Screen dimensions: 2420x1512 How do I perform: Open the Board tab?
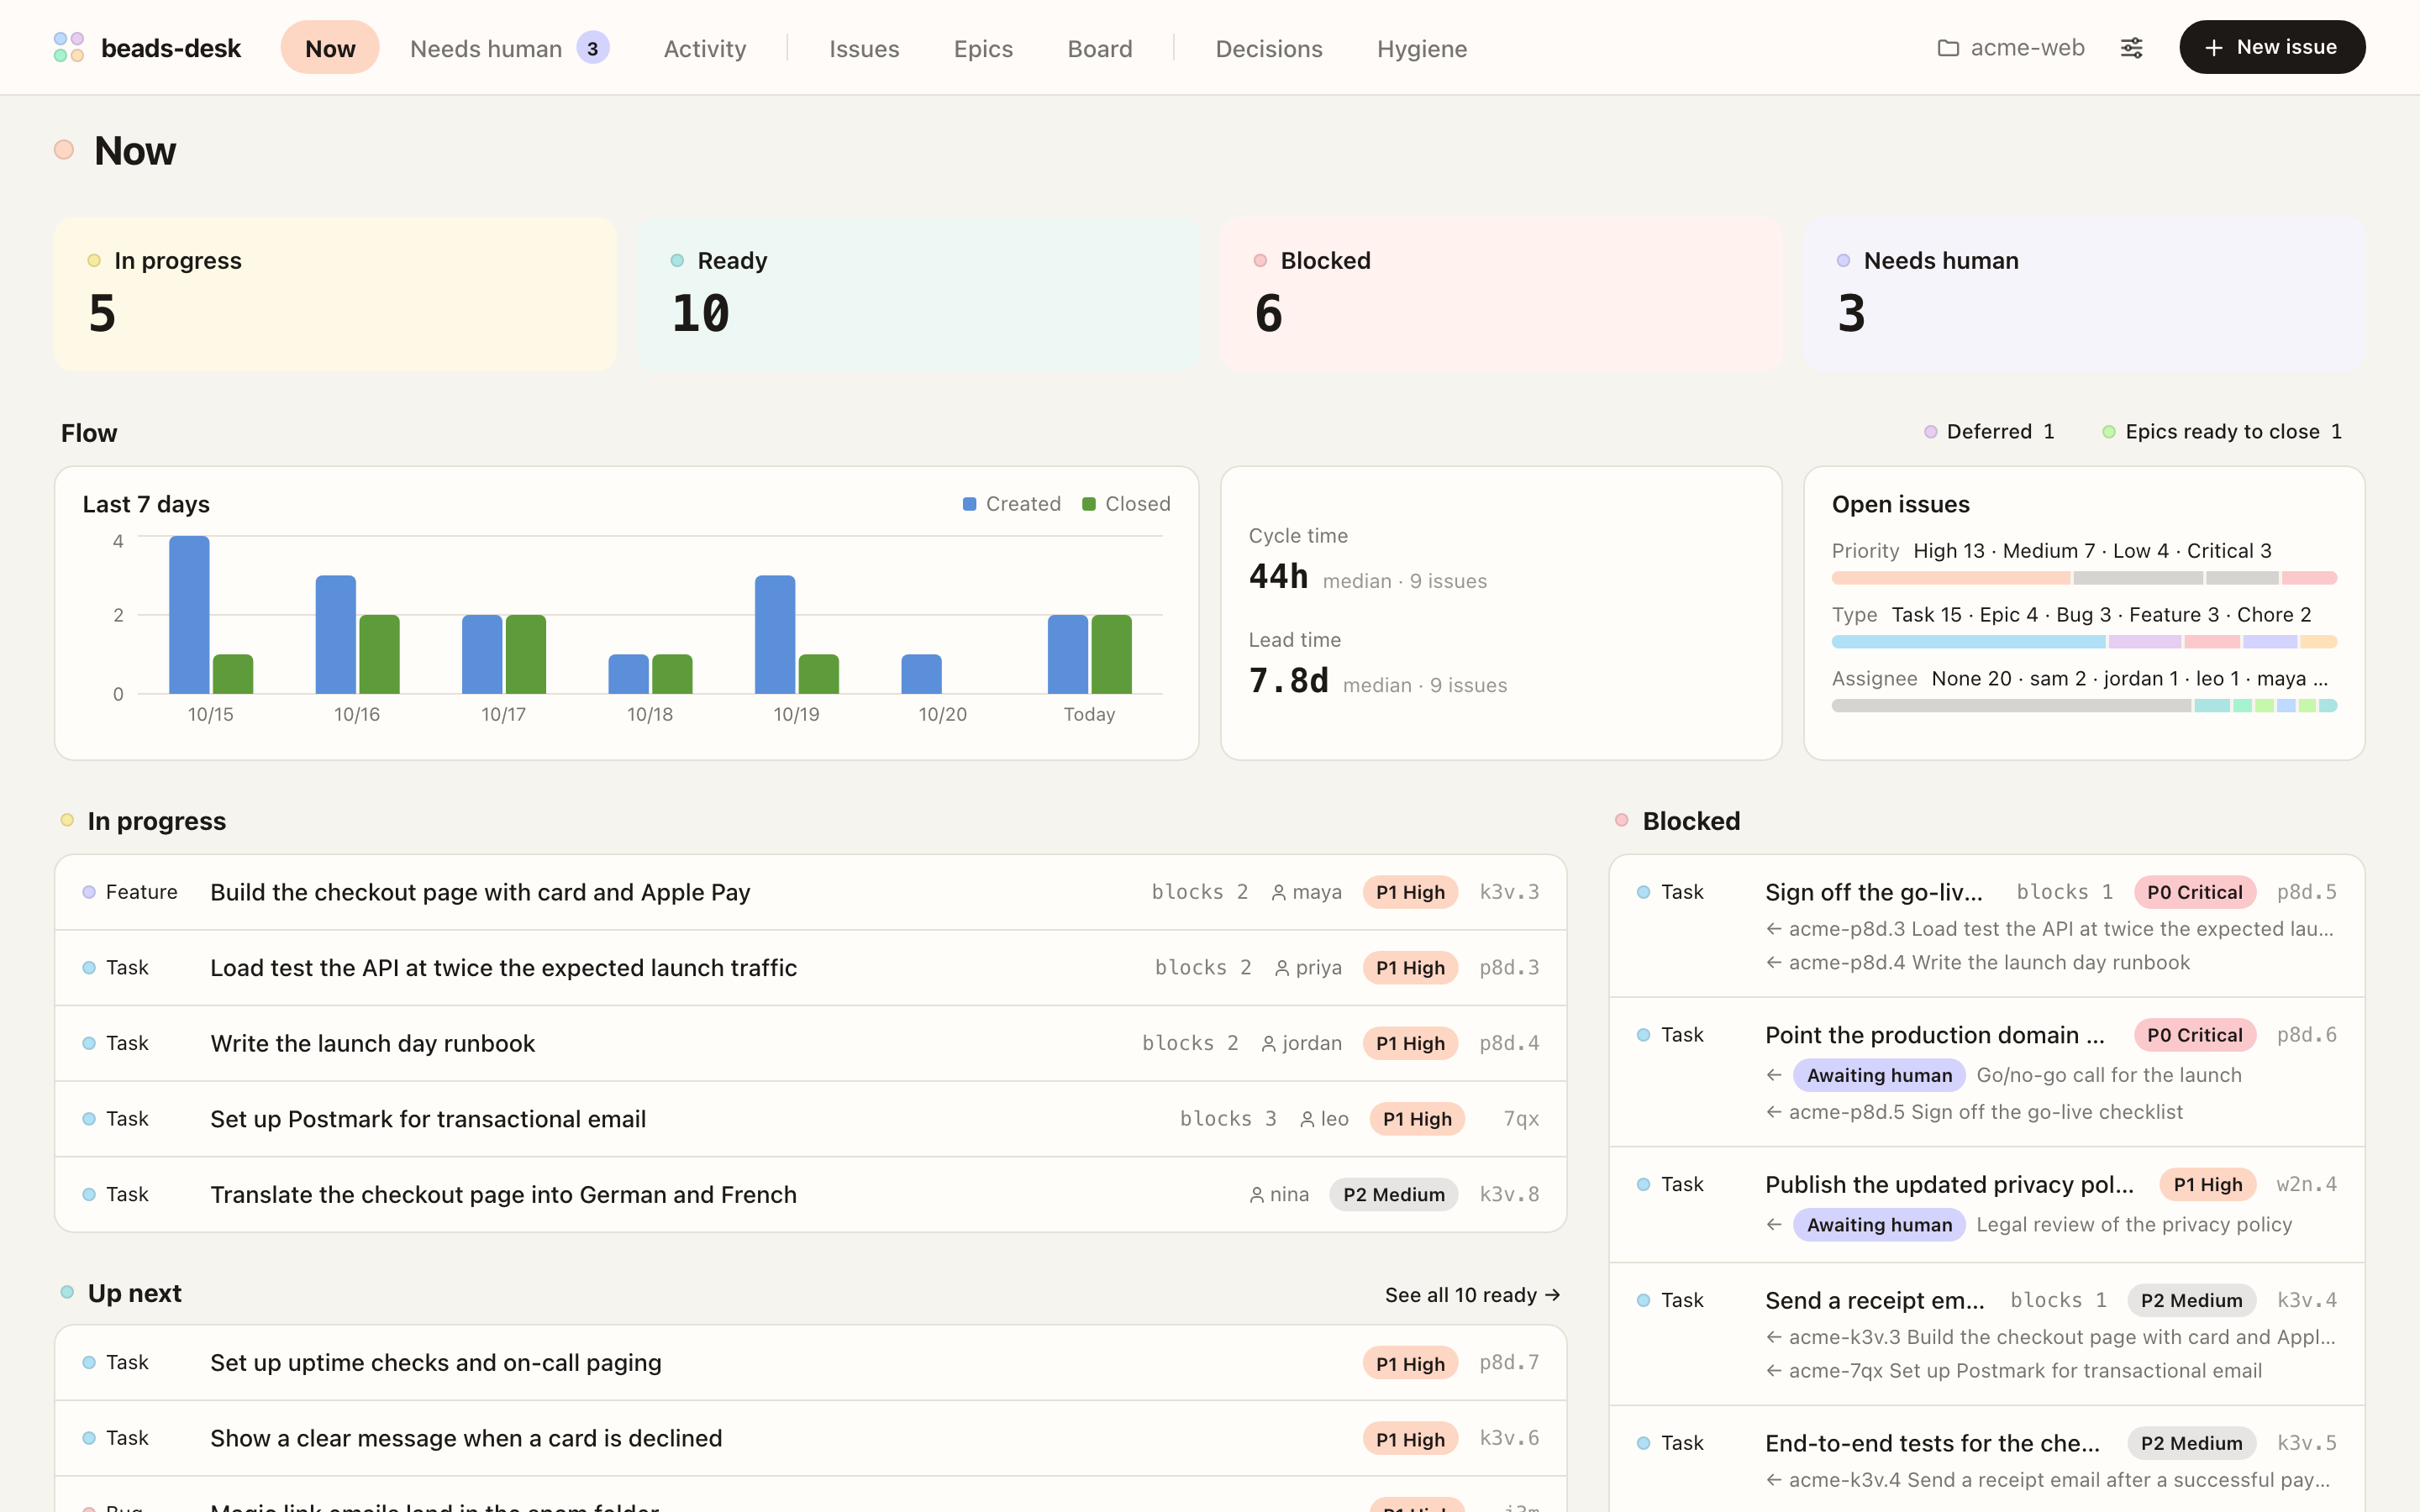(1099, 48)
